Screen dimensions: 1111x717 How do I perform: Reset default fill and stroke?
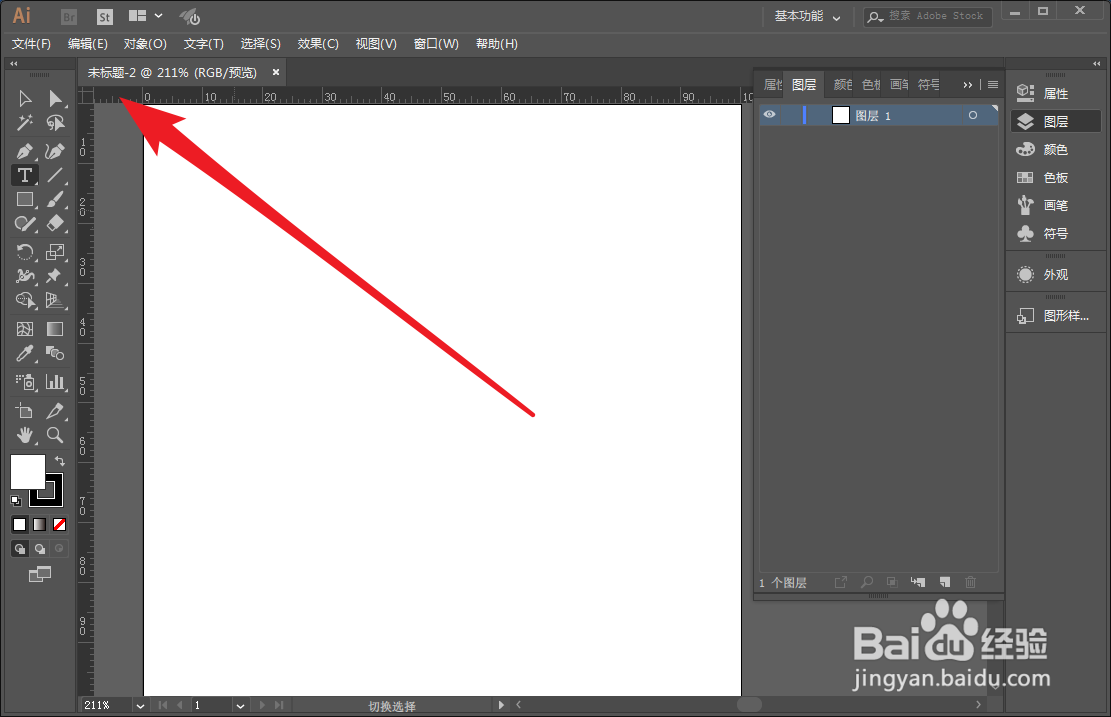(x=16, y=501)
